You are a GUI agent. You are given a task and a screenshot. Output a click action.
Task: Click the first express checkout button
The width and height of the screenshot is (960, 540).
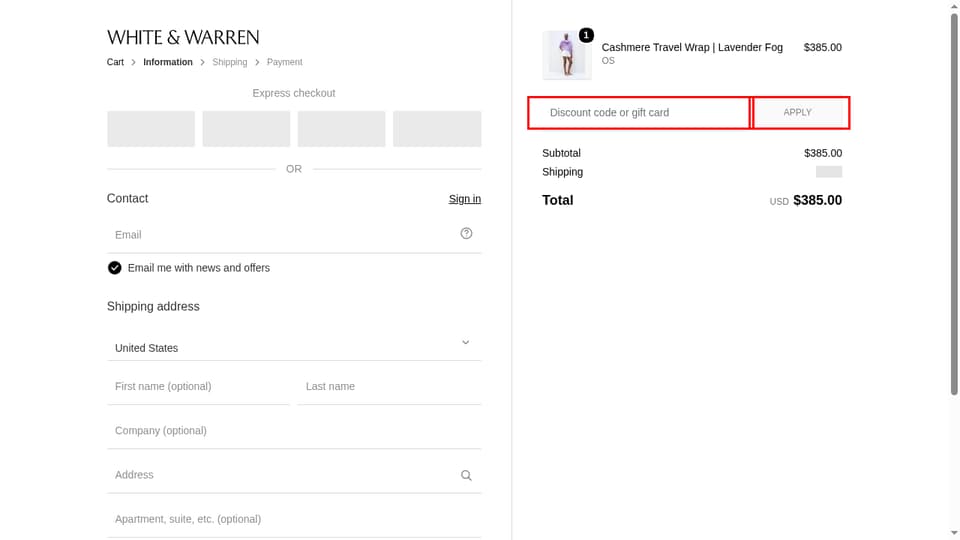pyautogui.click(x=151, y=129)
